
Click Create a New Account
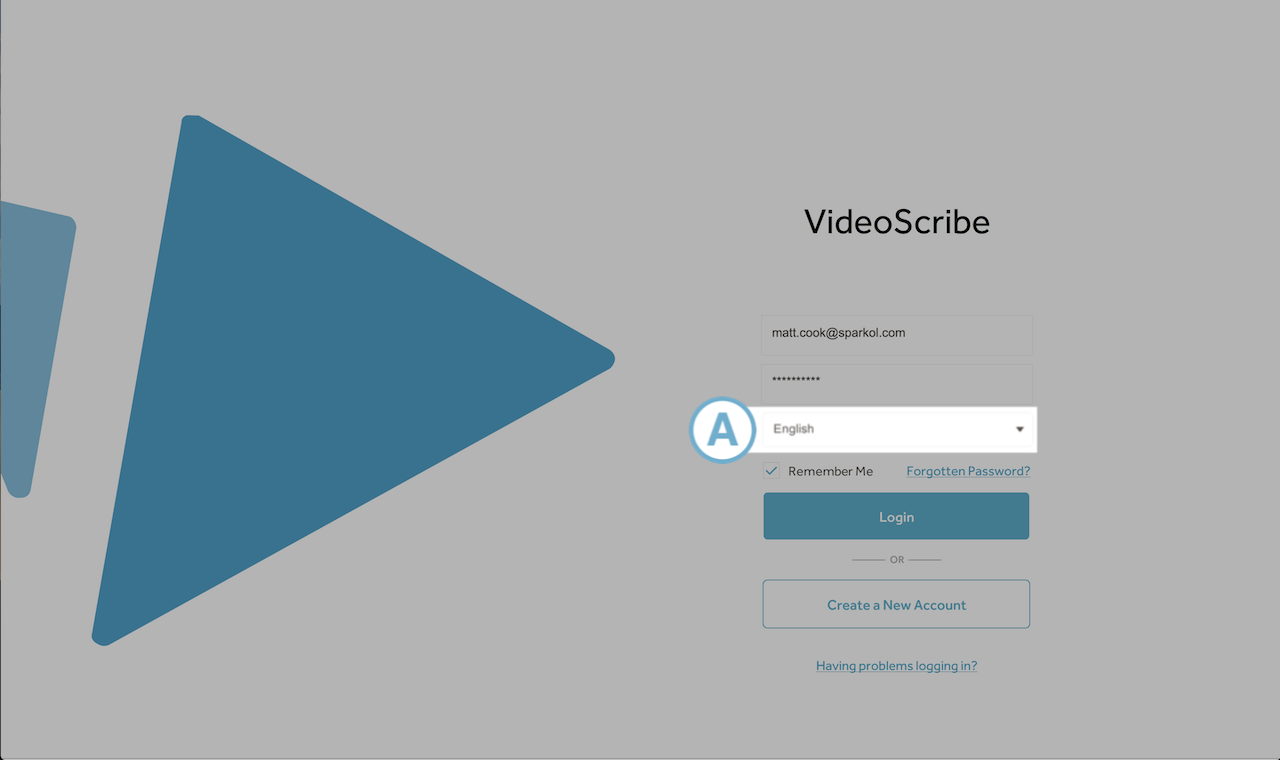[x=896, y=605]
